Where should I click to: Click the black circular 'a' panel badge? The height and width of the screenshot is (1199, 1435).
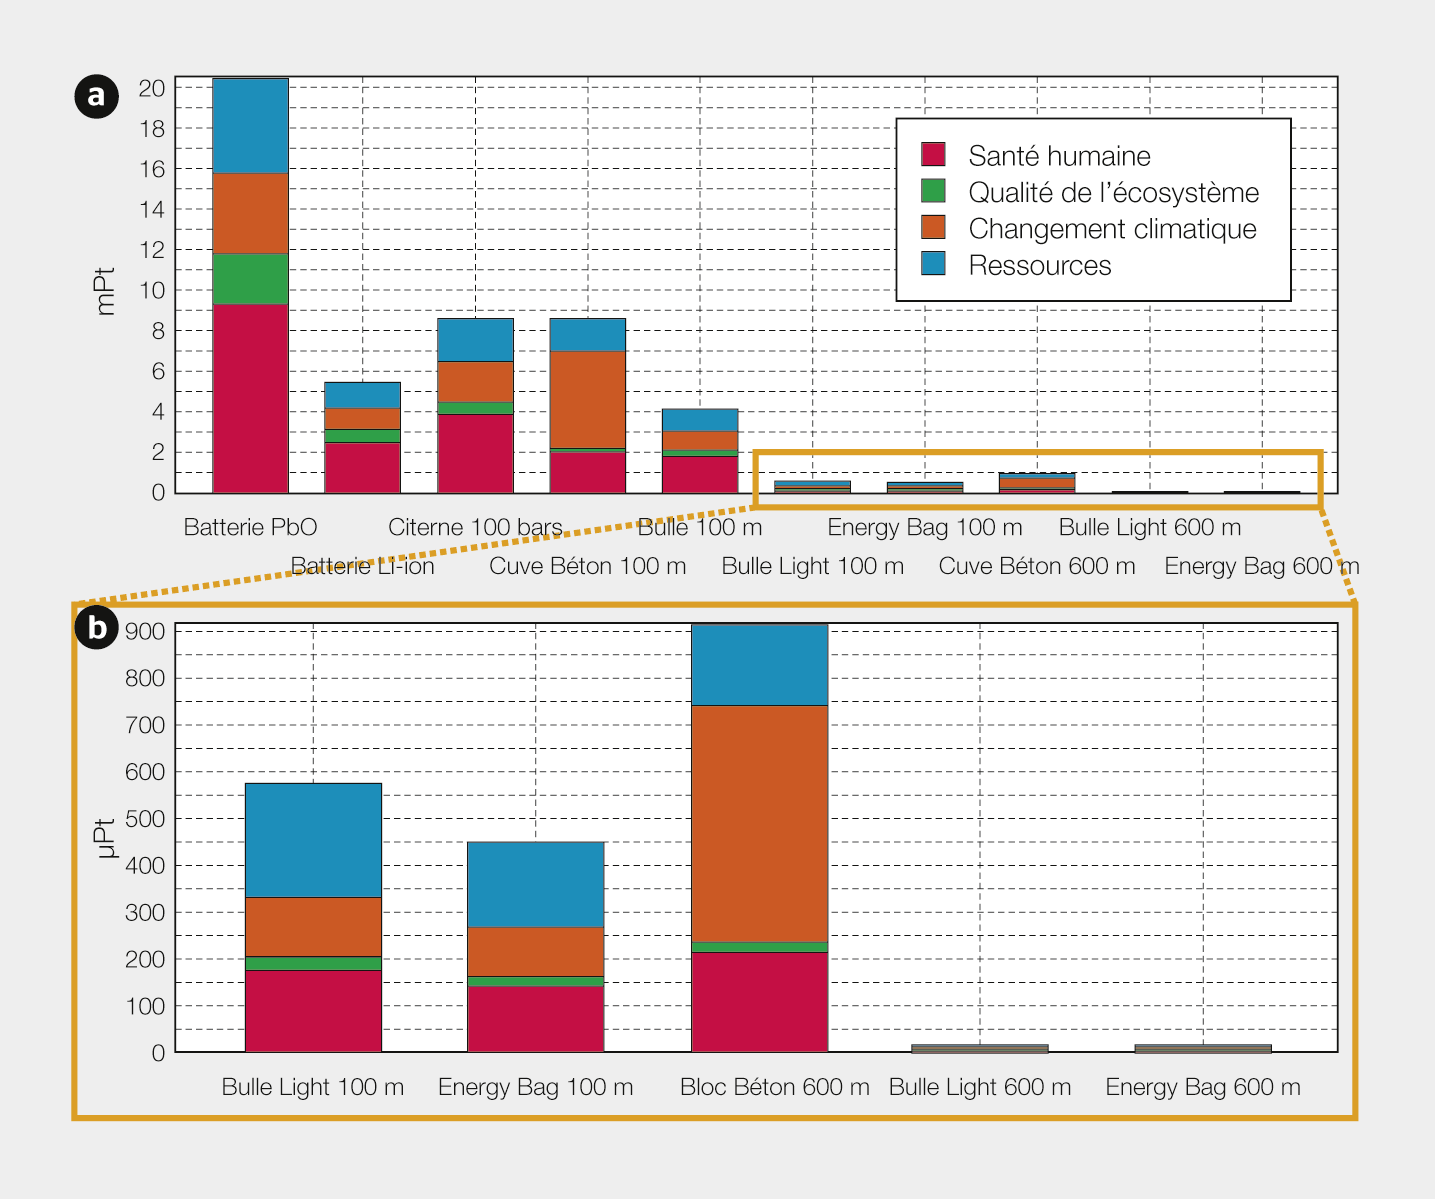click(x=96, y=96)
